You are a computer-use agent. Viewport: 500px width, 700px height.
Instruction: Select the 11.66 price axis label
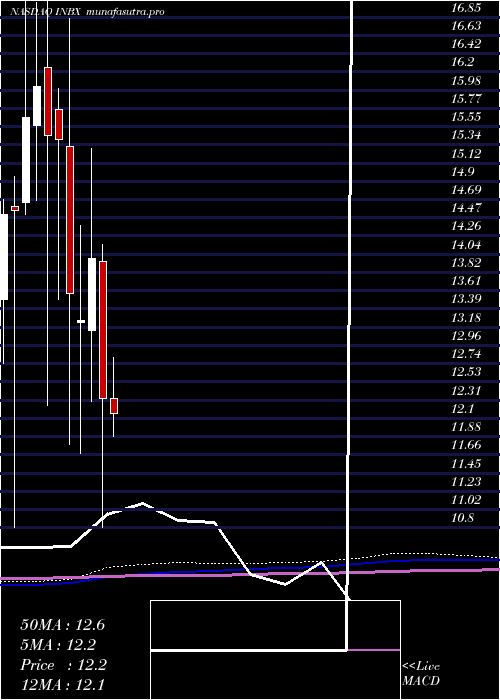tap(466, 445)
